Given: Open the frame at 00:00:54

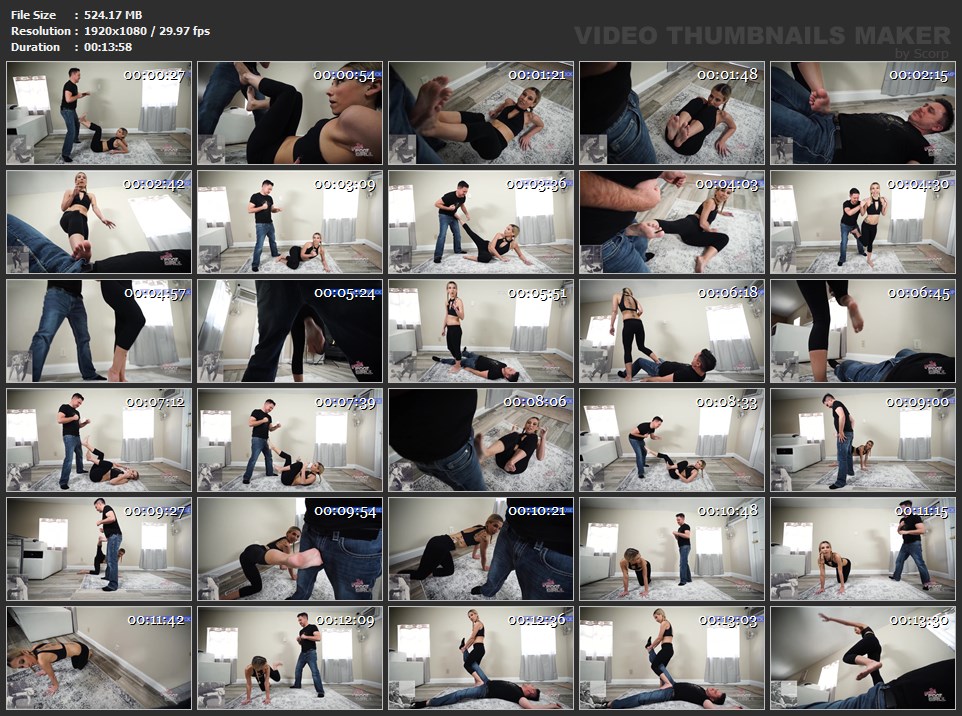Looking at the screenshot, I should click(290, 113).
